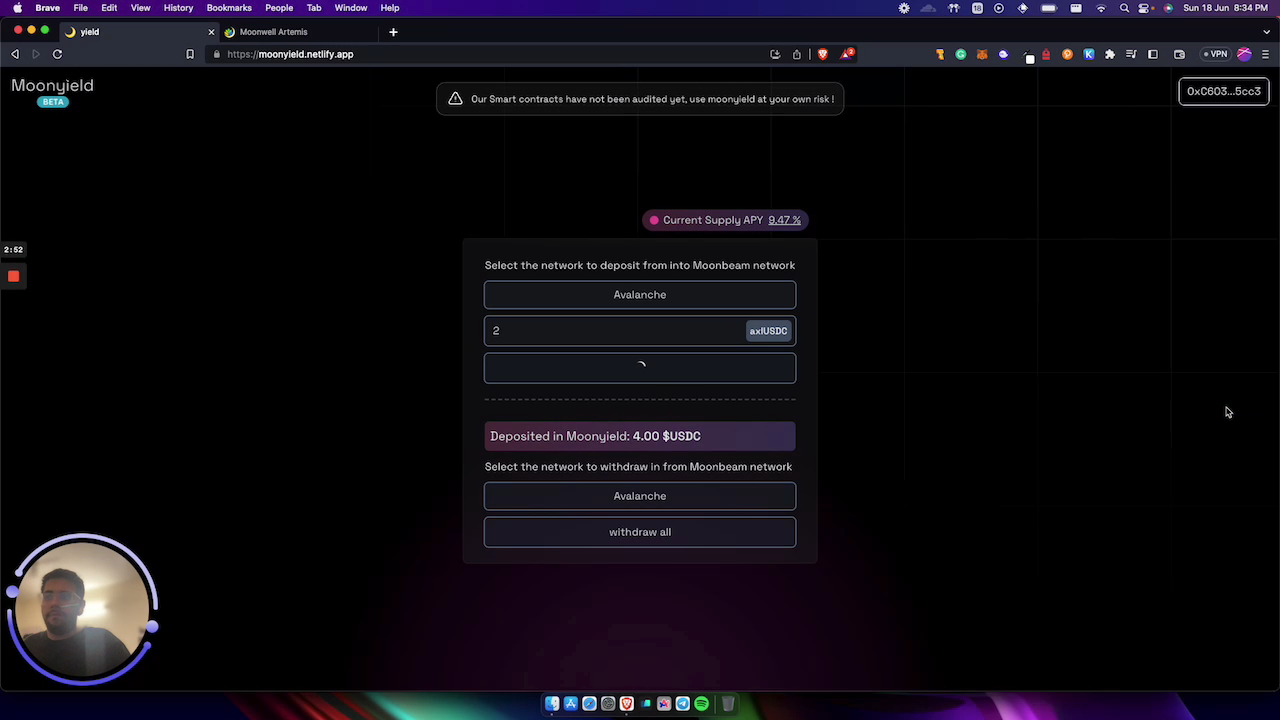Open the withdraw network Avalanche dropdown
This screenshot has width=1280, height=720.
point(640,496)
